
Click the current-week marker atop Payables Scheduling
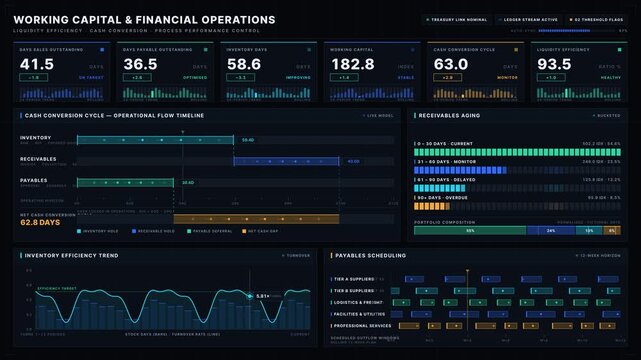click(467, 271)
